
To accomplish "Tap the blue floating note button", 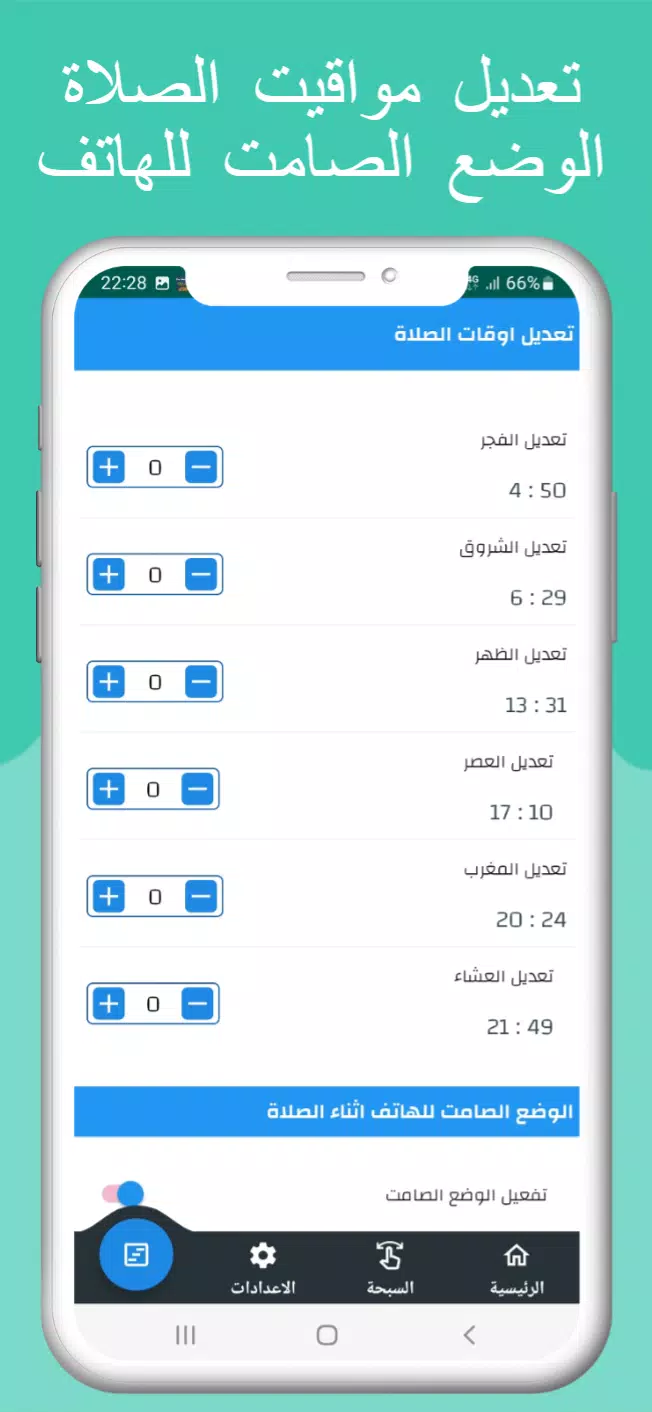I will (137, 1254).
